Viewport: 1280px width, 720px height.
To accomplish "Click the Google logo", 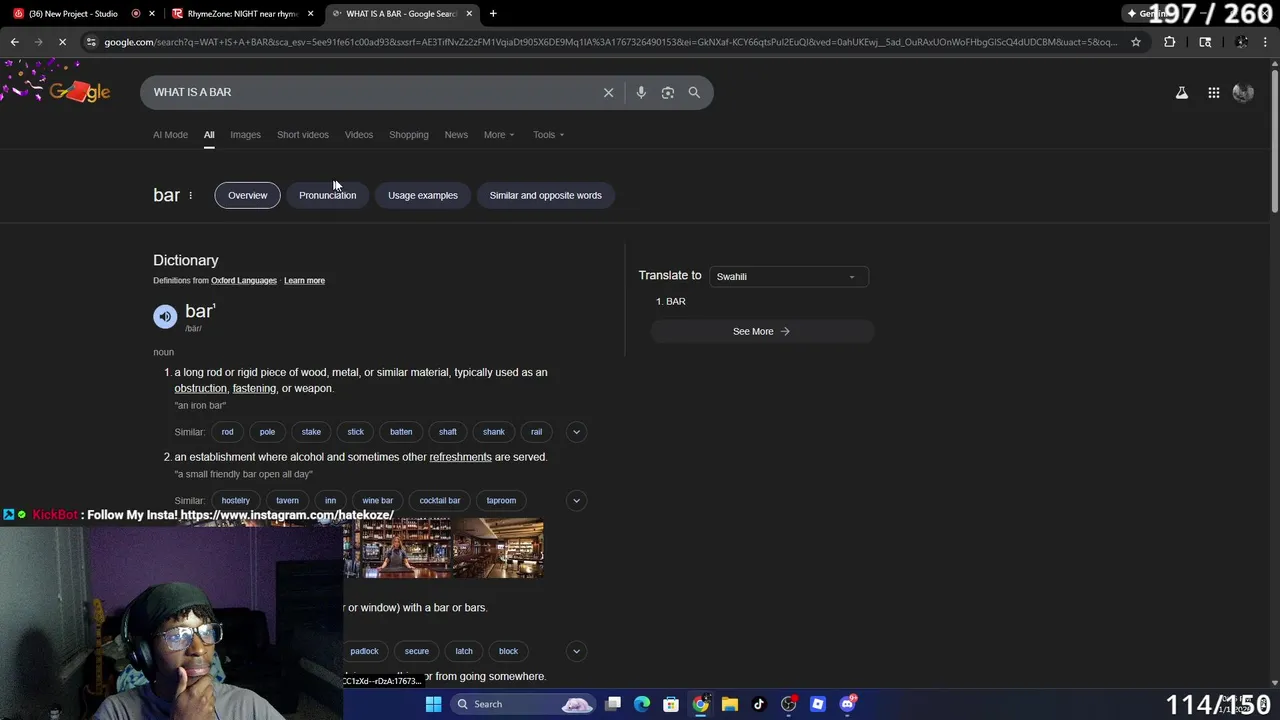I will (80, 92).
